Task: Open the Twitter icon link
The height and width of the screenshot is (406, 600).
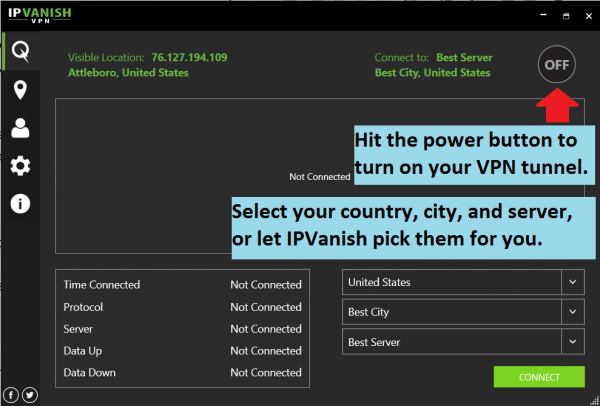Action: (x=30, y=395)
